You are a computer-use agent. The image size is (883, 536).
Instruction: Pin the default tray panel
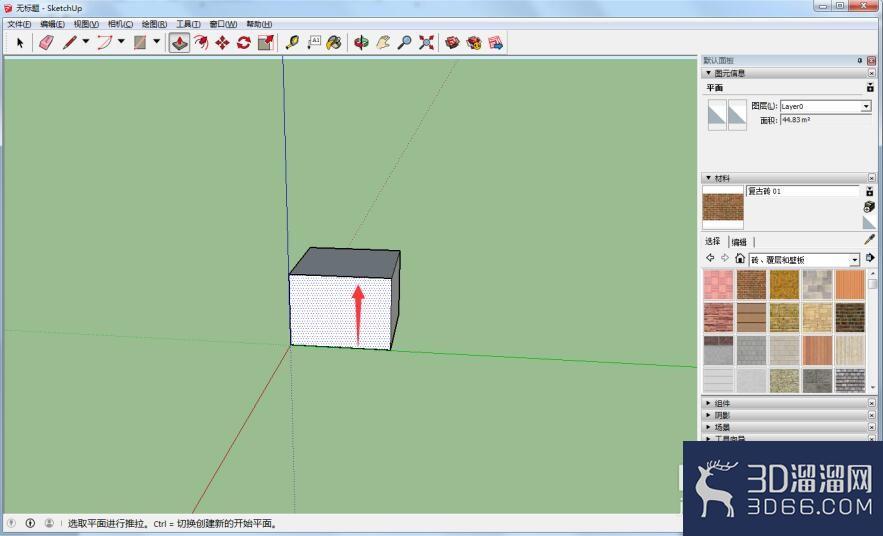[x=860, y=60]
